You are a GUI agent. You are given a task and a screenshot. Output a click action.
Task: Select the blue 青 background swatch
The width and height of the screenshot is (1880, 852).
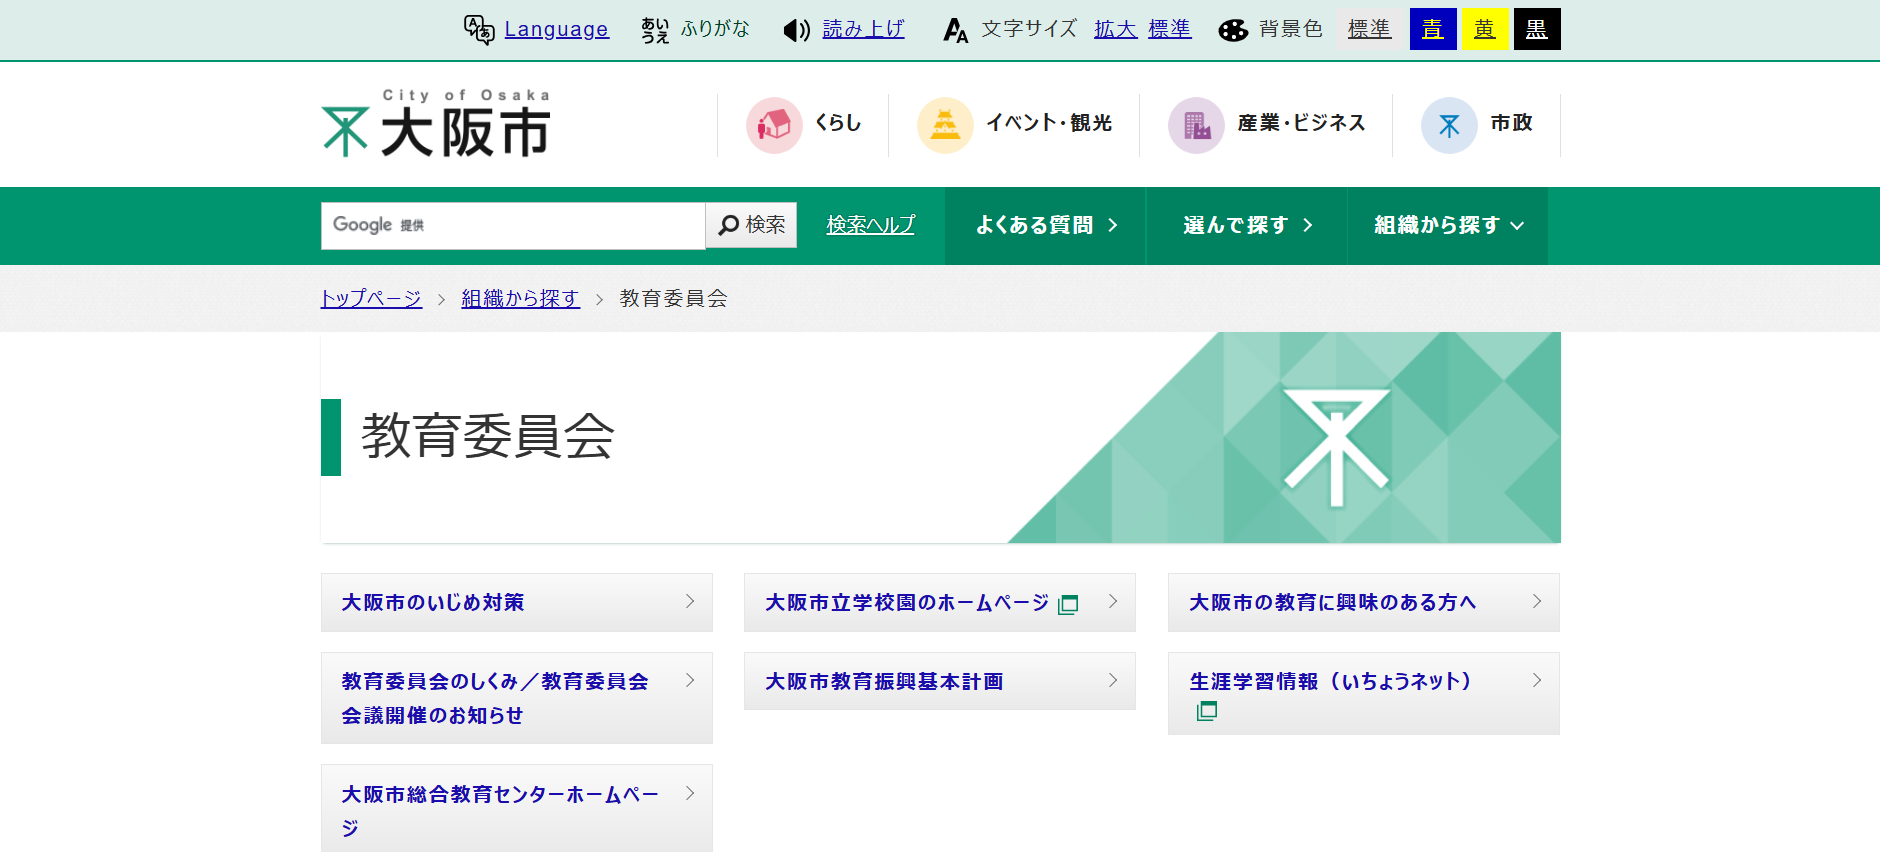click(1433, 29)
